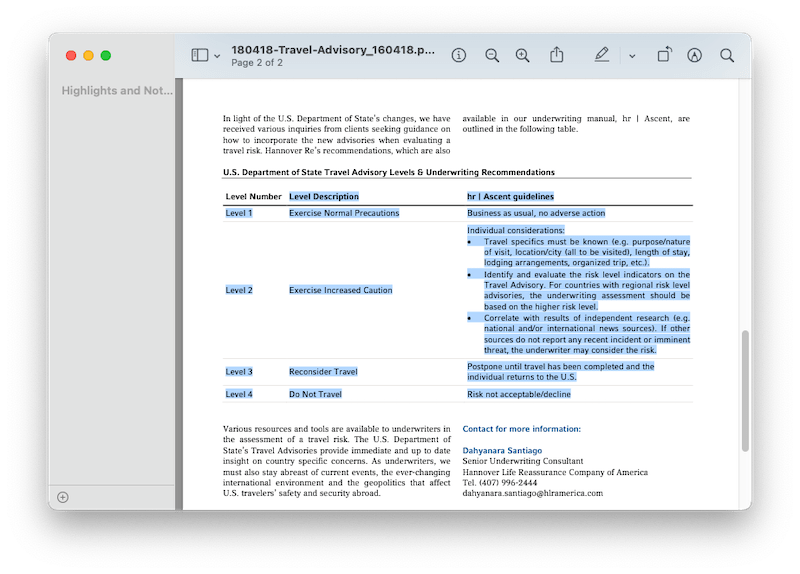
Task: Click the zoom out magnifier icon
Action: (492, 56)
